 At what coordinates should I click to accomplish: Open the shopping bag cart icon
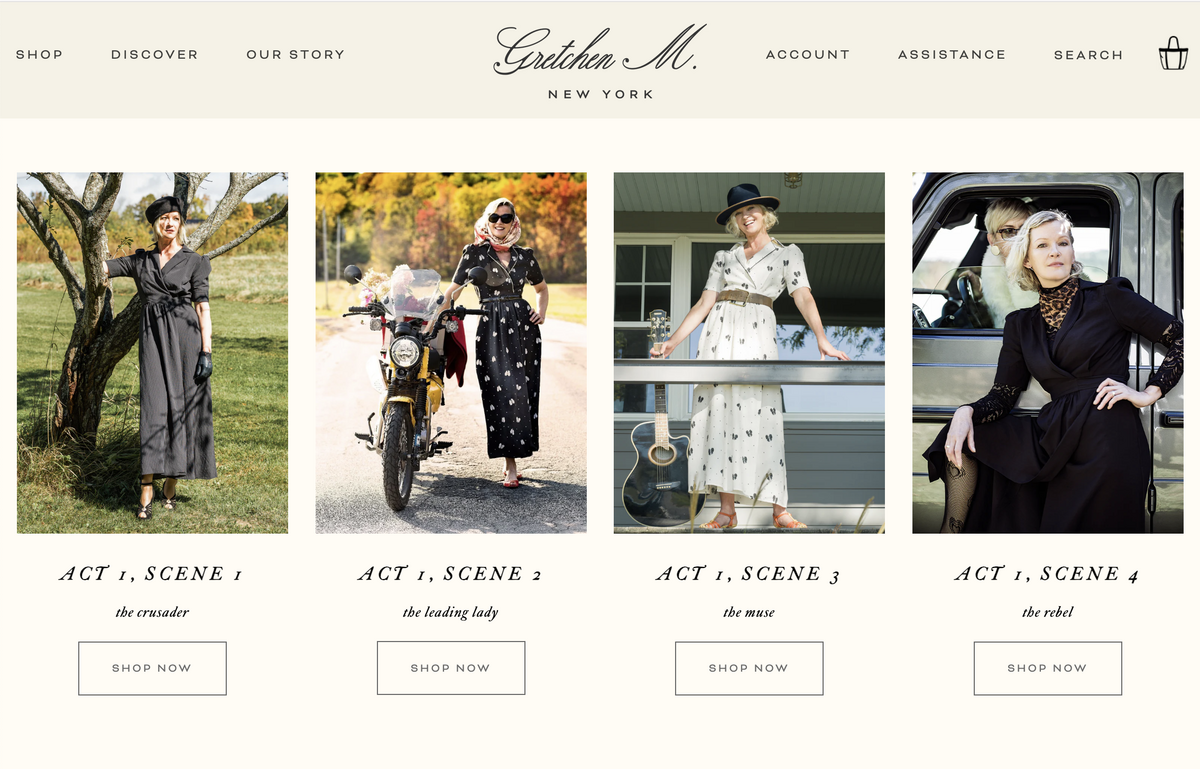pyautogui.click(x=1173, y=53)
